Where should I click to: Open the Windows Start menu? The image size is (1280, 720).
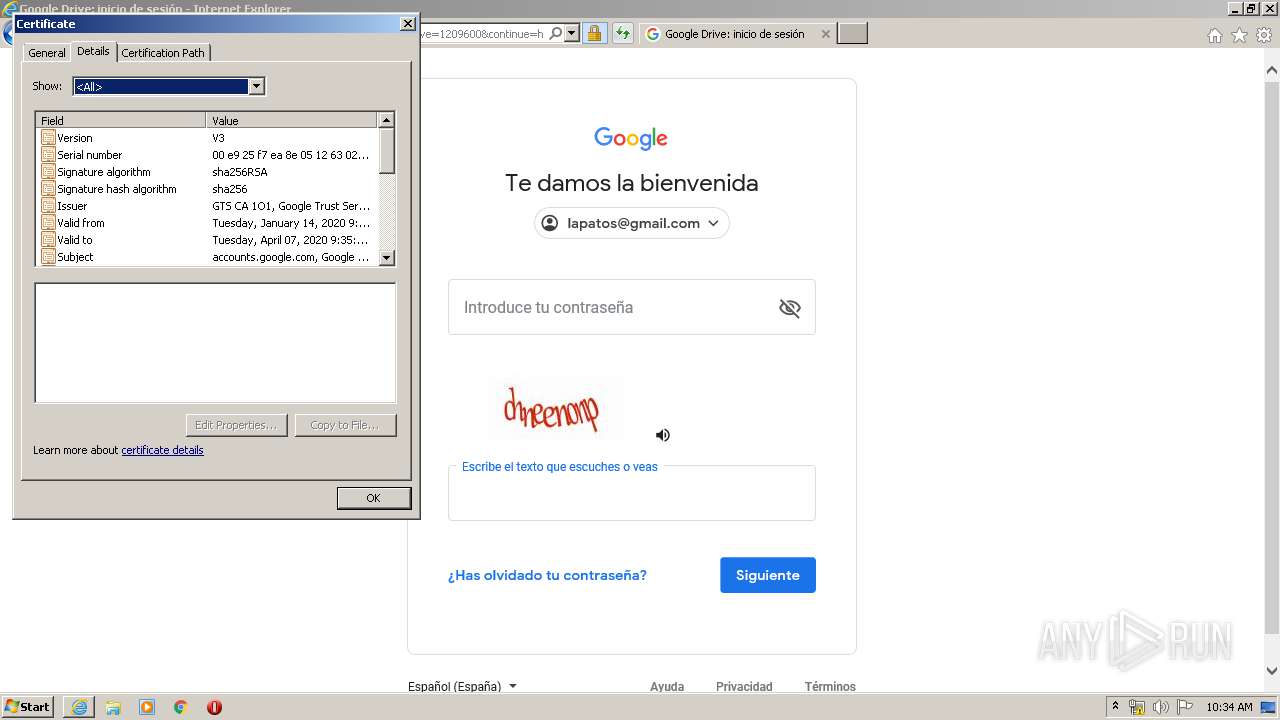[28, 707]
